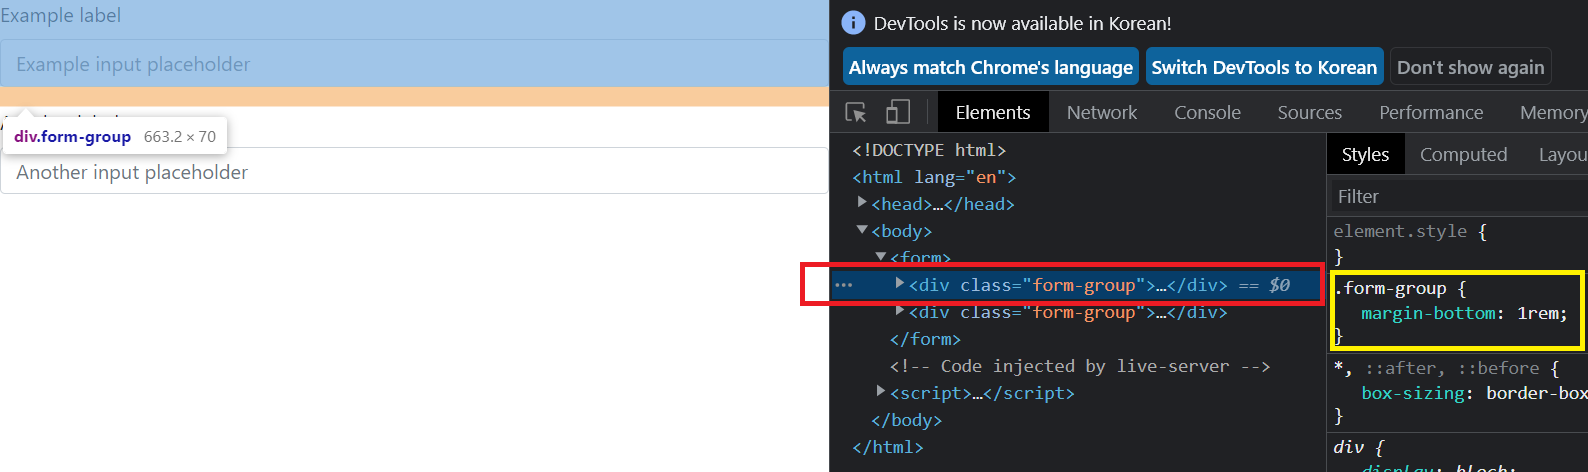
Task: Edit the margin-bottom 1rem value
Action: (x=1541, y=314)
